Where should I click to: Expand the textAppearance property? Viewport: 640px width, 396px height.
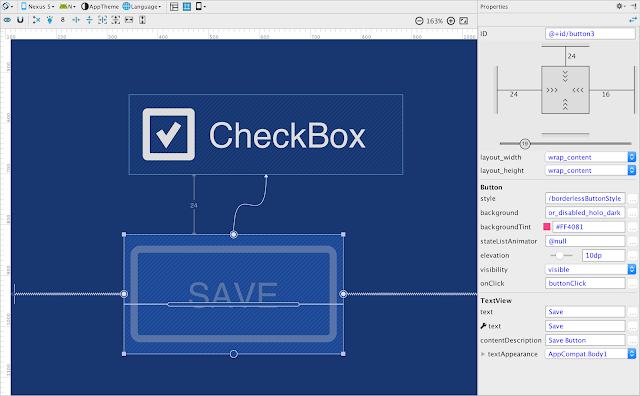pos(483,354)
